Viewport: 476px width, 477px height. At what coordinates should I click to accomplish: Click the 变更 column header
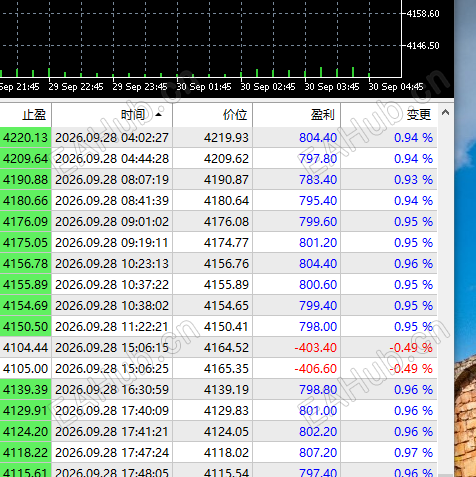pyautogui.click(x=389, y=115)
